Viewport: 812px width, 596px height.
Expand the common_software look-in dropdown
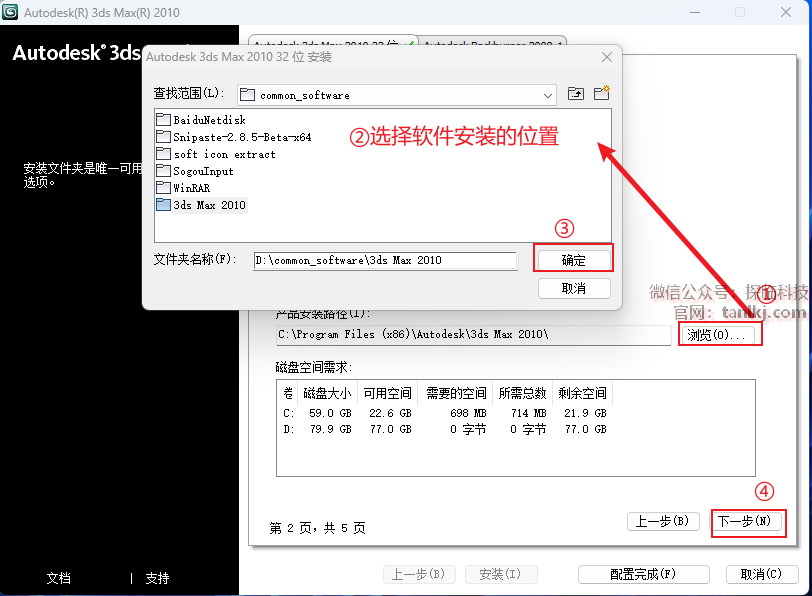point(547,95)
